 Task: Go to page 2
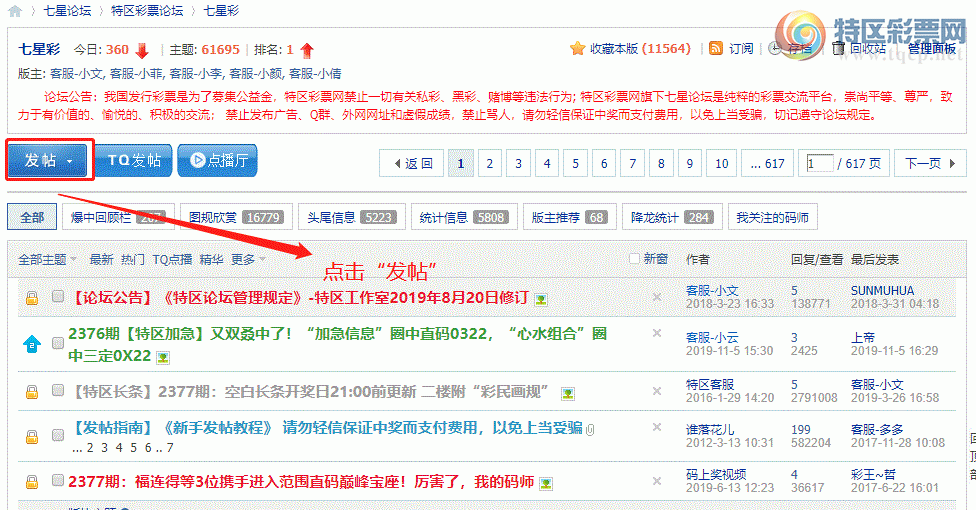pos(489,163)
